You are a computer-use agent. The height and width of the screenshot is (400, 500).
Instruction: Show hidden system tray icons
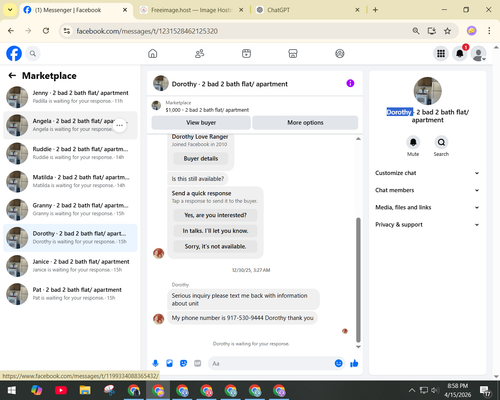tap(412, 390)
